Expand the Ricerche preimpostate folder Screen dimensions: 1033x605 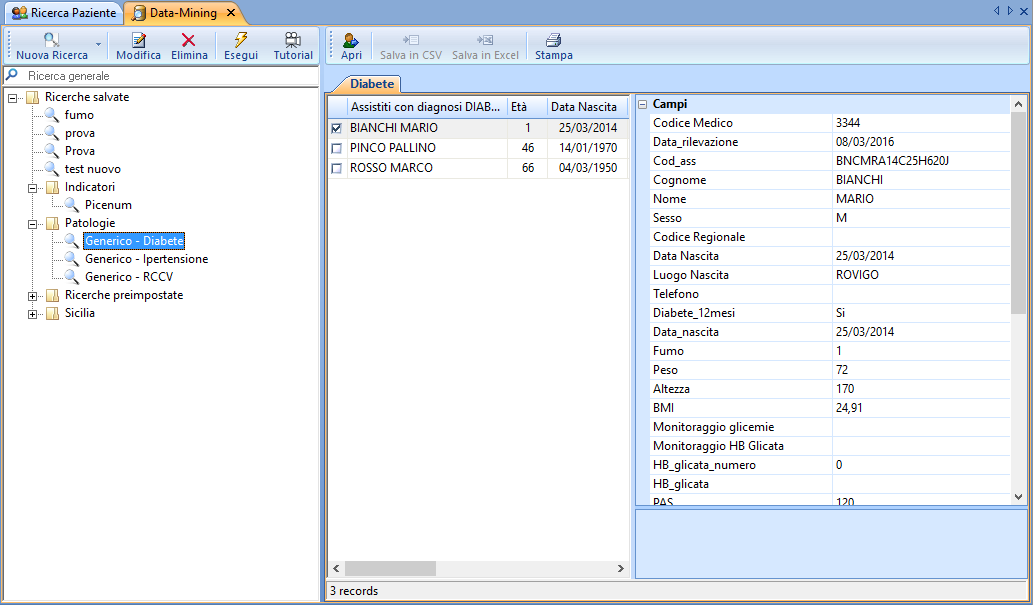tap(32, 297)
